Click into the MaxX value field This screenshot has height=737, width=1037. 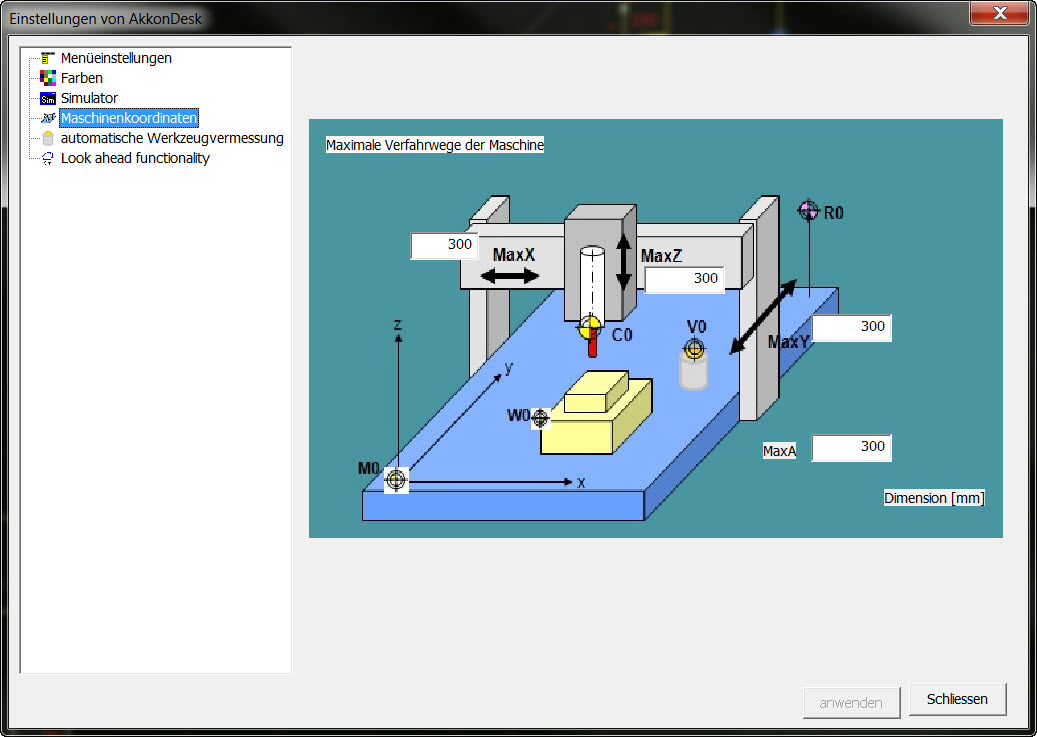(x=445, y=245)
